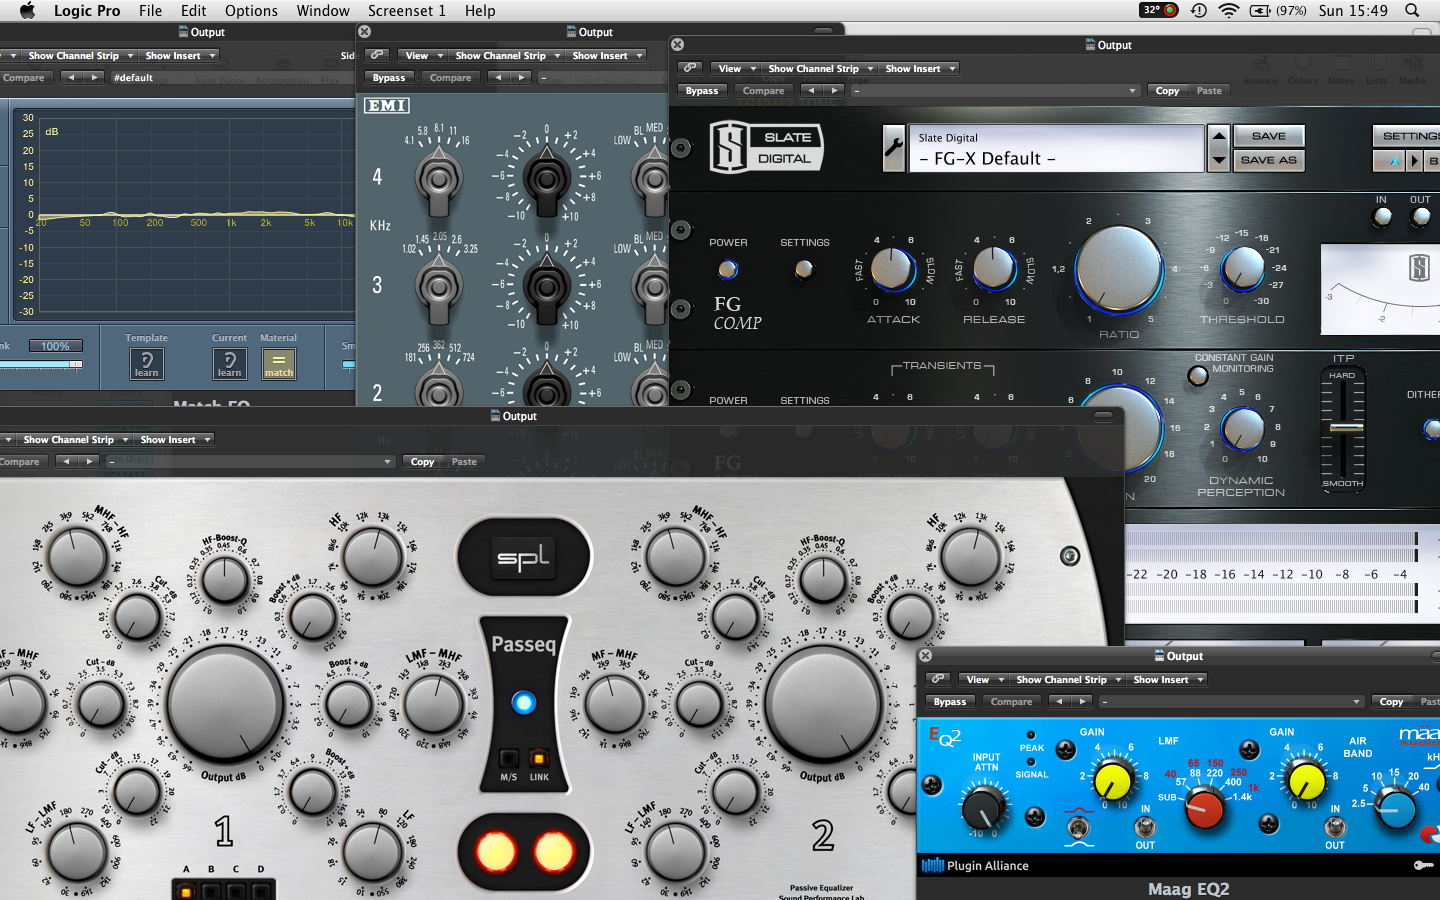Screen dimensions: 1440x900
Task: Open the Logic Pro menu
Action: coord(87,10)
